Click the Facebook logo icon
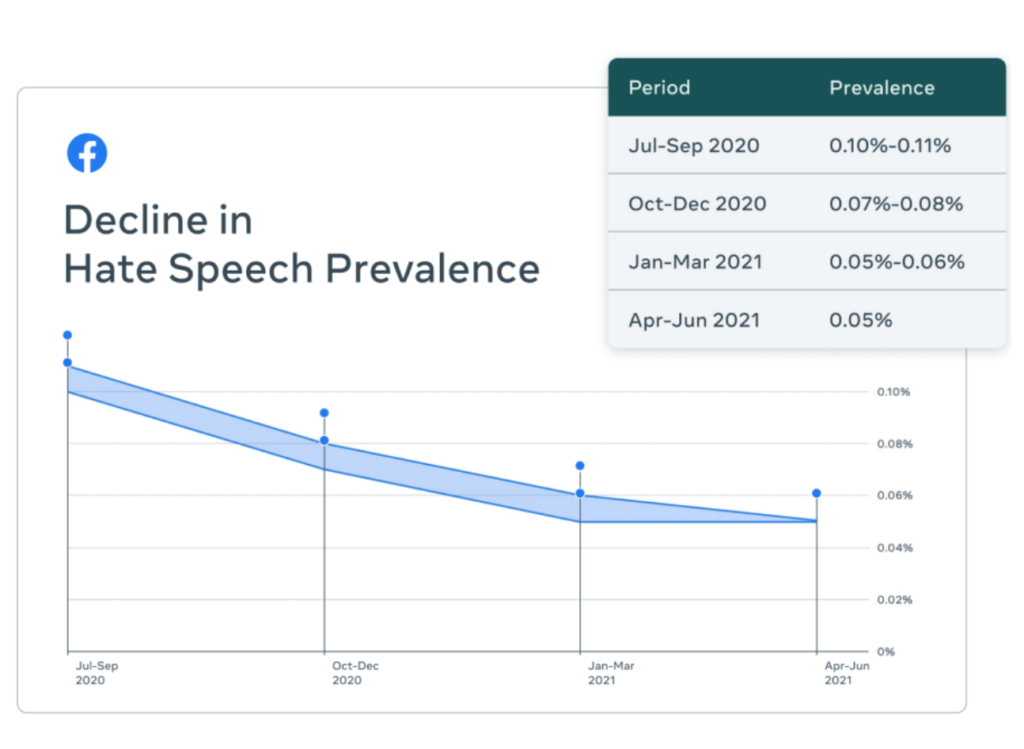This screenshot has height=749, width=1024. [87, 153]
